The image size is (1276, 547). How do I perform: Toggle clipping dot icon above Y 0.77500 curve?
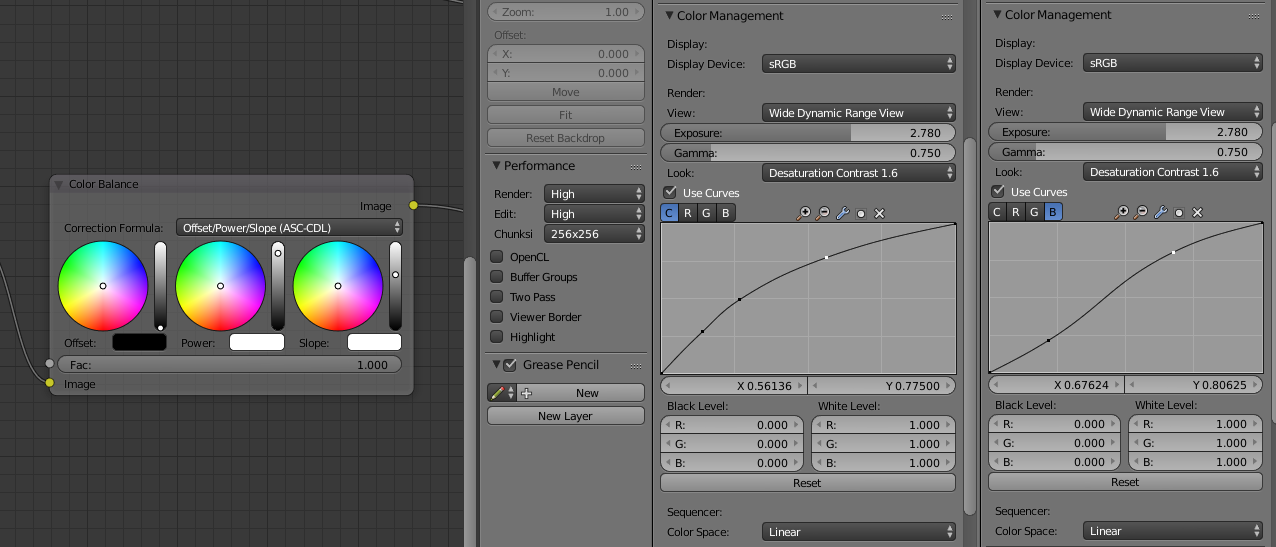(x=861, y=213)
